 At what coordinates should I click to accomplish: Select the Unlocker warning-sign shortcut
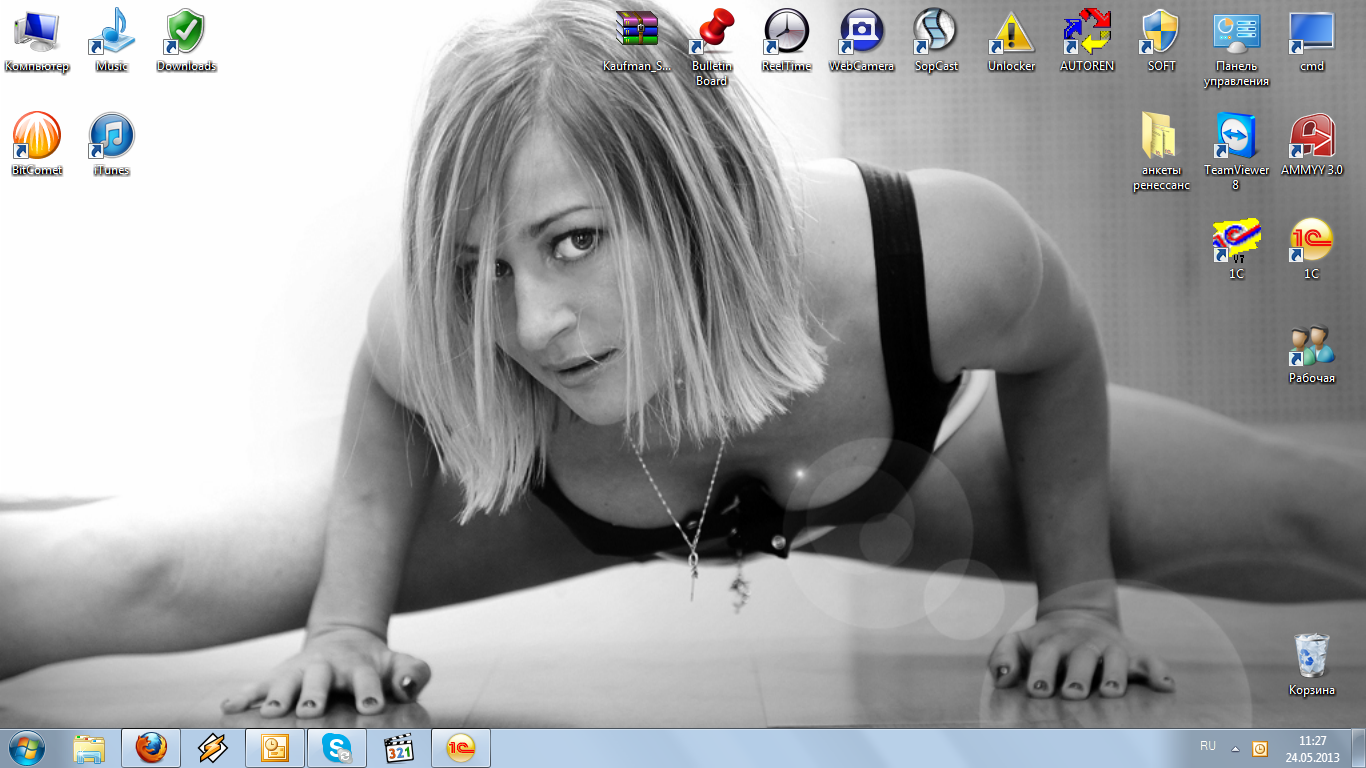[1012, 40]
